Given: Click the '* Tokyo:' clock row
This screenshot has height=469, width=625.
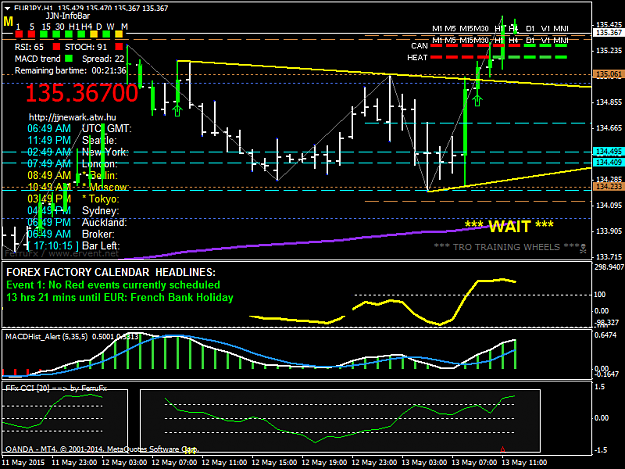Looking at the screenshot, I should [x=73, y=199].
